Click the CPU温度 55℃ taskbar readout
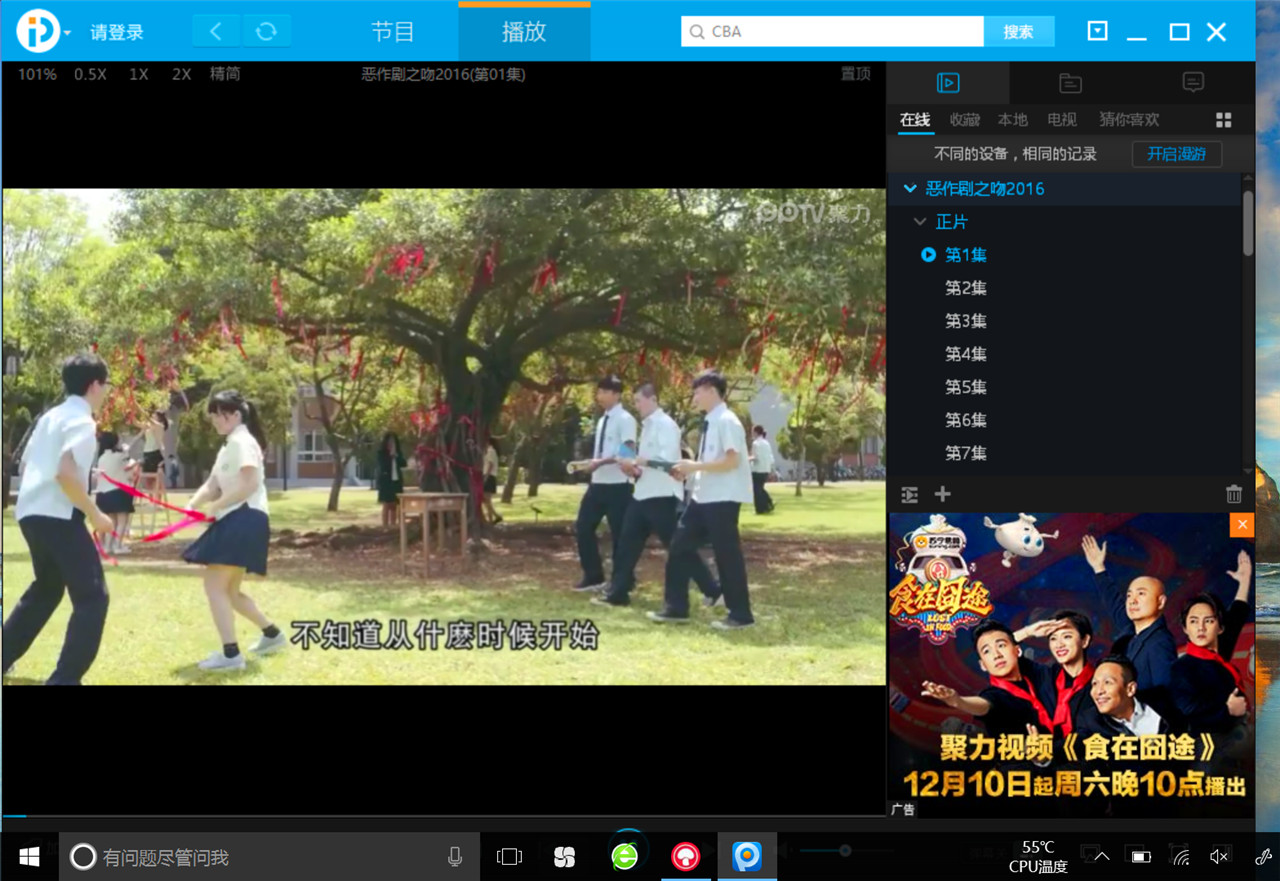This screenshot has width=1280, height=881. 1038,857
